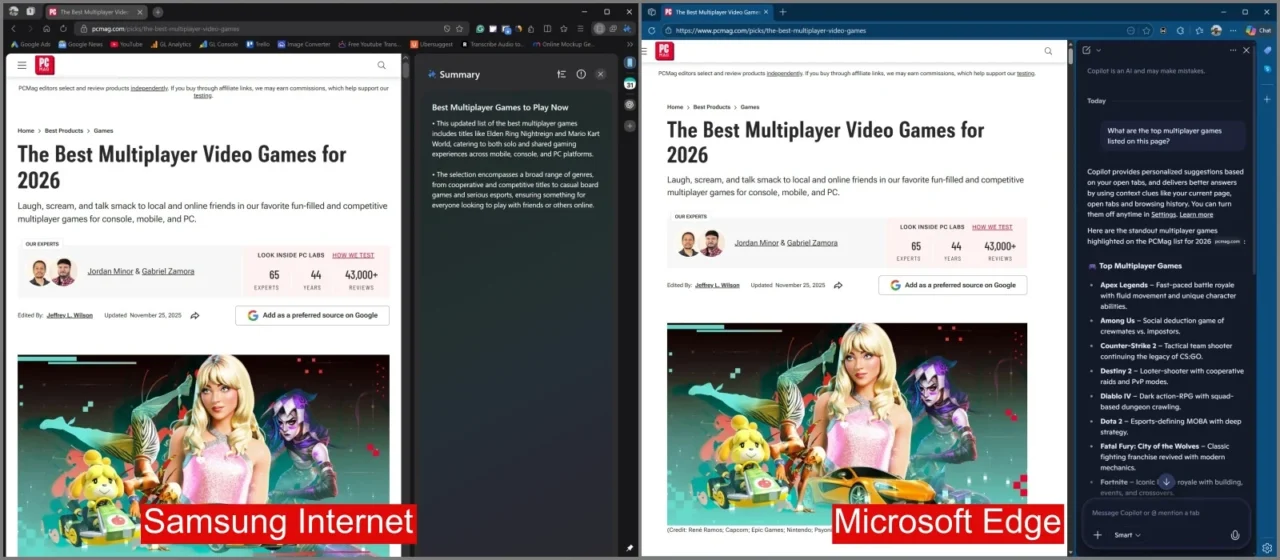
Task: Reload the page in Samsung Internet
Action: 63,29
